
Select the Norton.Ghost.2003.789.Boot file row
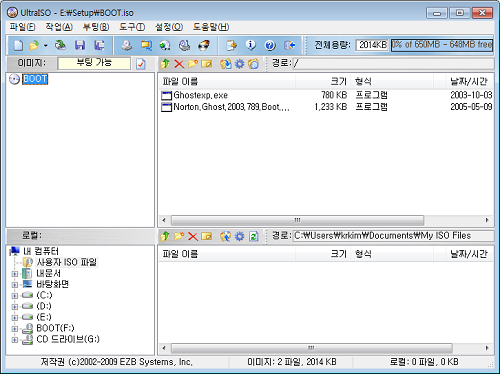click(327, 107)
